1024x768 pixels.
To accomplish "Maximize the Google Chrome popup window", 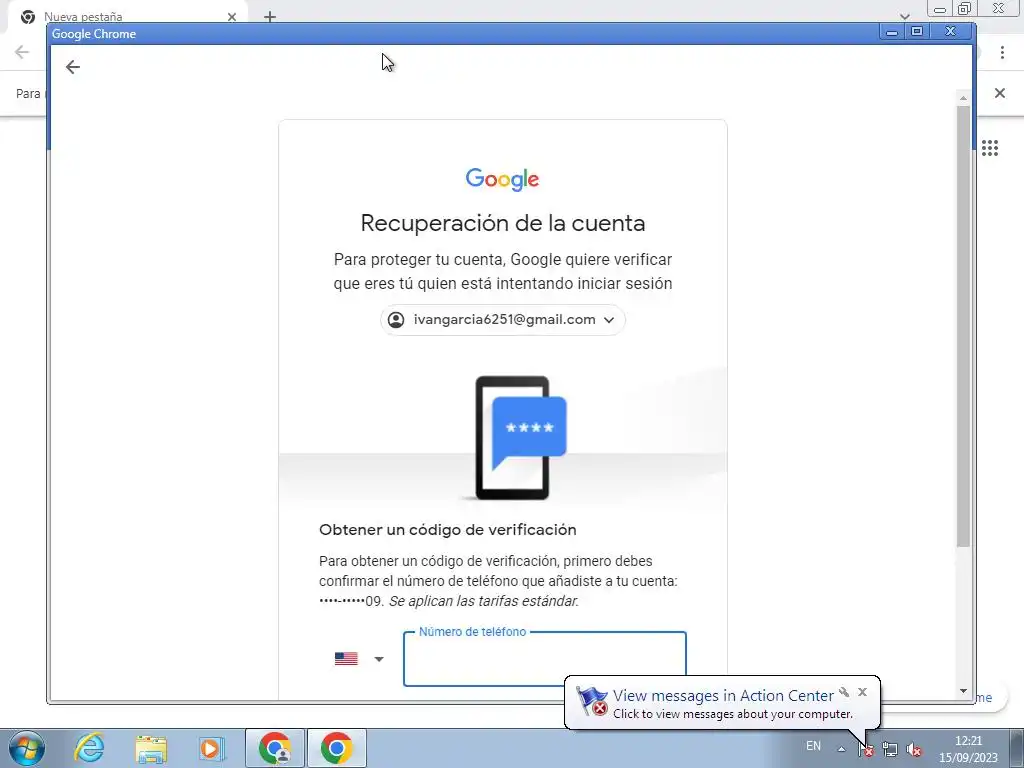I will pos(917,31).
